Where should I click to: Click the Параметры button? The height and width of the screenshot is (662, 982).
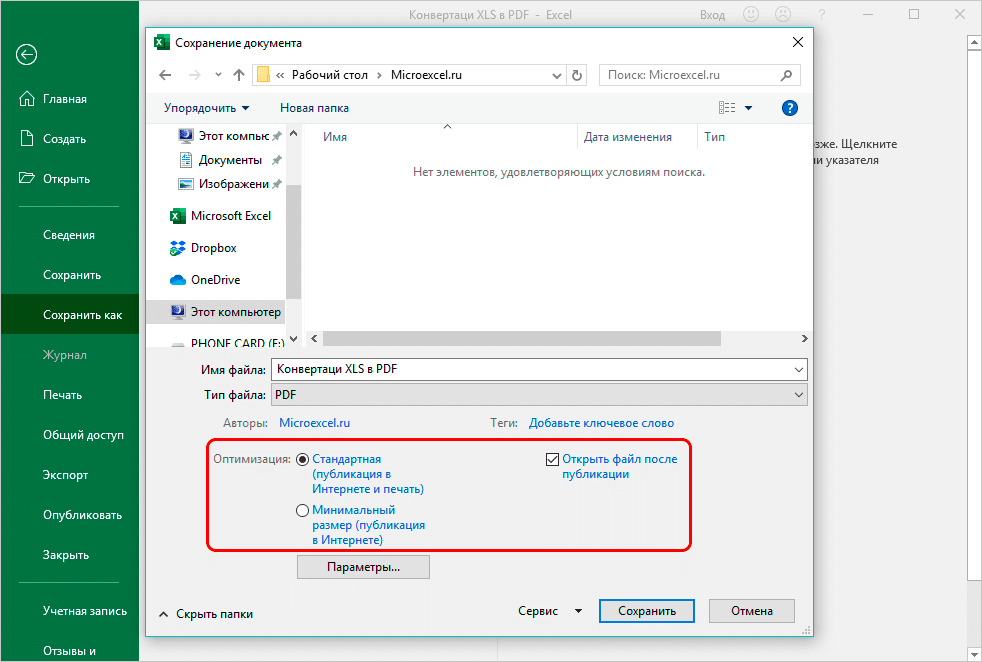[363, 566]
